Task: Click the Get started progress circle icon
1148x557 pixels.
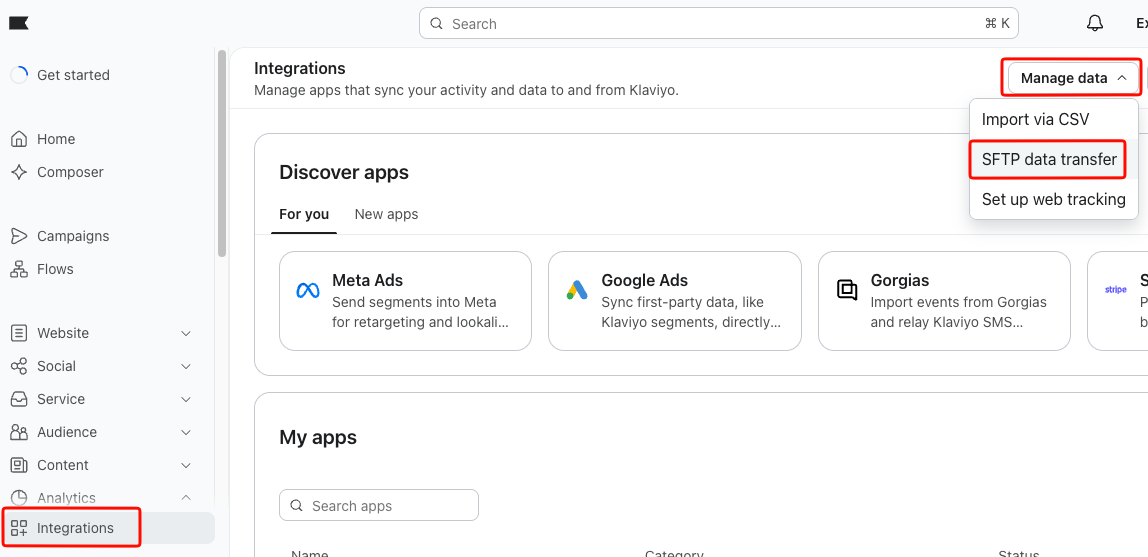Action: [x=20, y=75]
